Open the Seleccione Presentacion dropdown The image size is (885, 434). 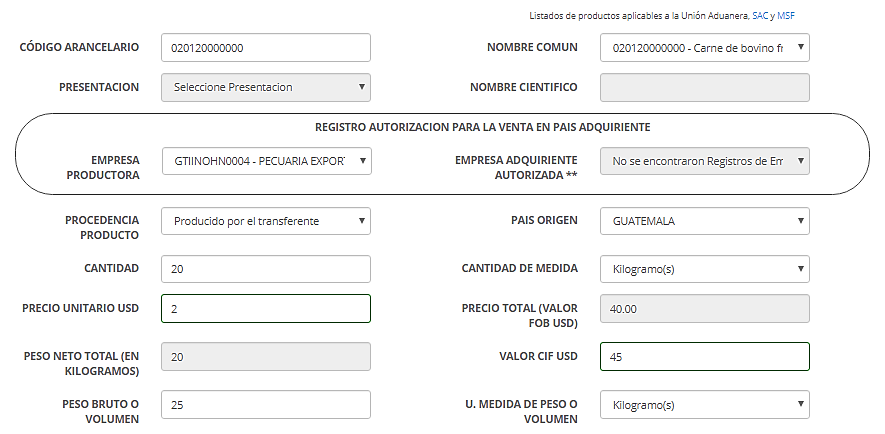coord(266,87)
